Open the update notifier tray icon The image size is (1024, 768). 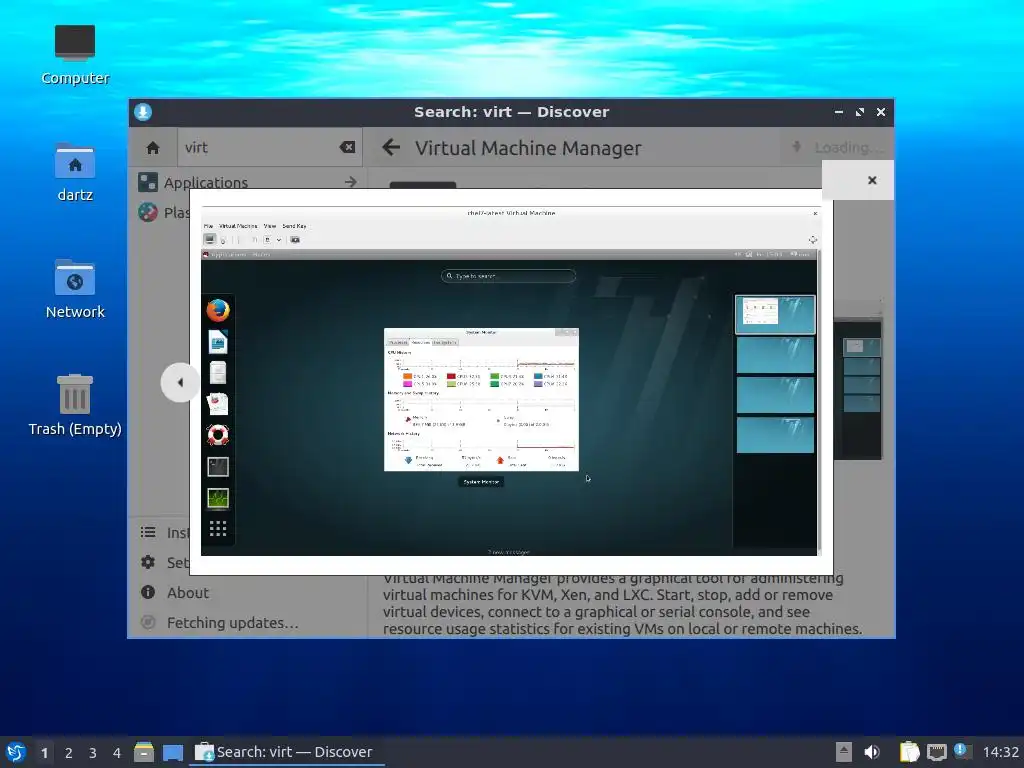[x=961, y=751]
